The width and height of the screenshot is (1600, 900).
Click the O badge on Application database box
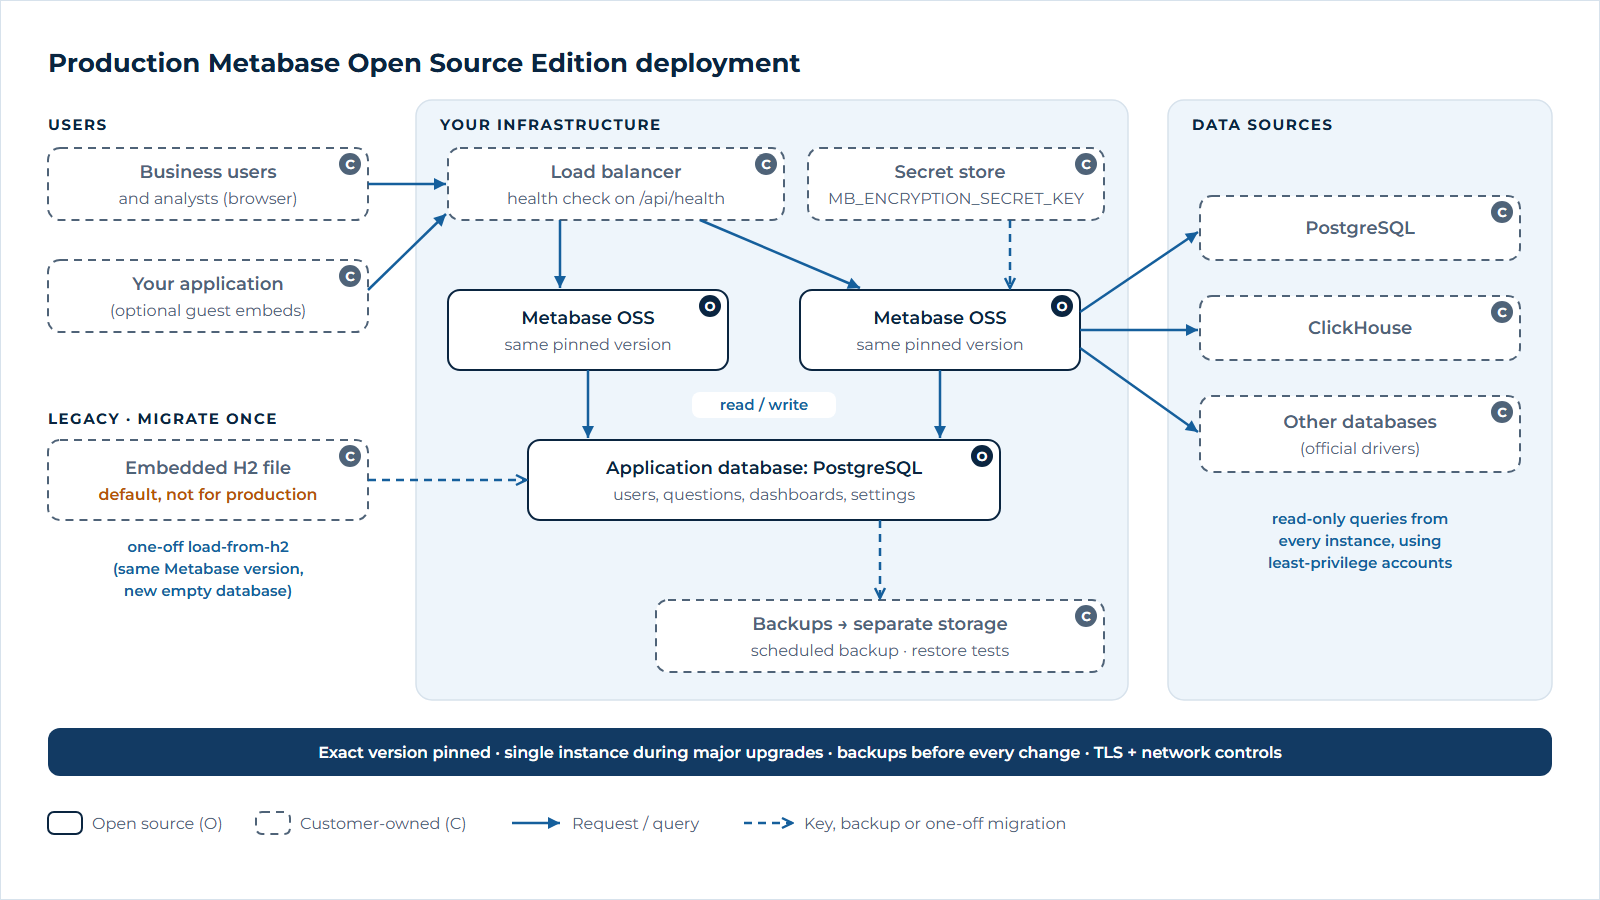(x=982, y=456)
